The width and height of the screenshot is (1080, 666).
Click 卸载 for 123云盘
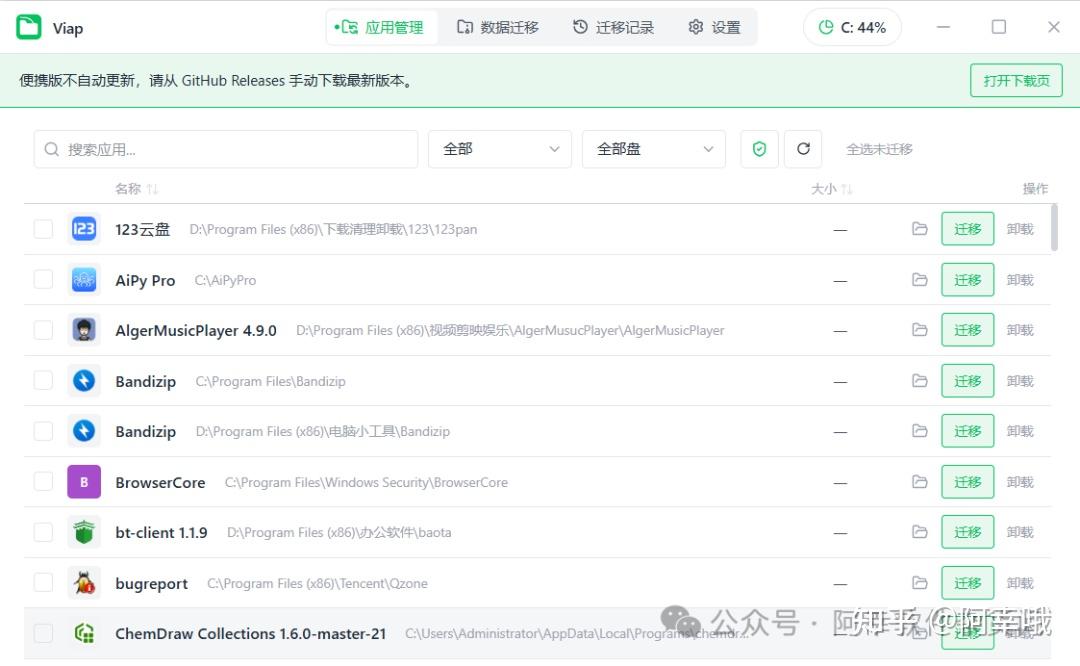1020,229
